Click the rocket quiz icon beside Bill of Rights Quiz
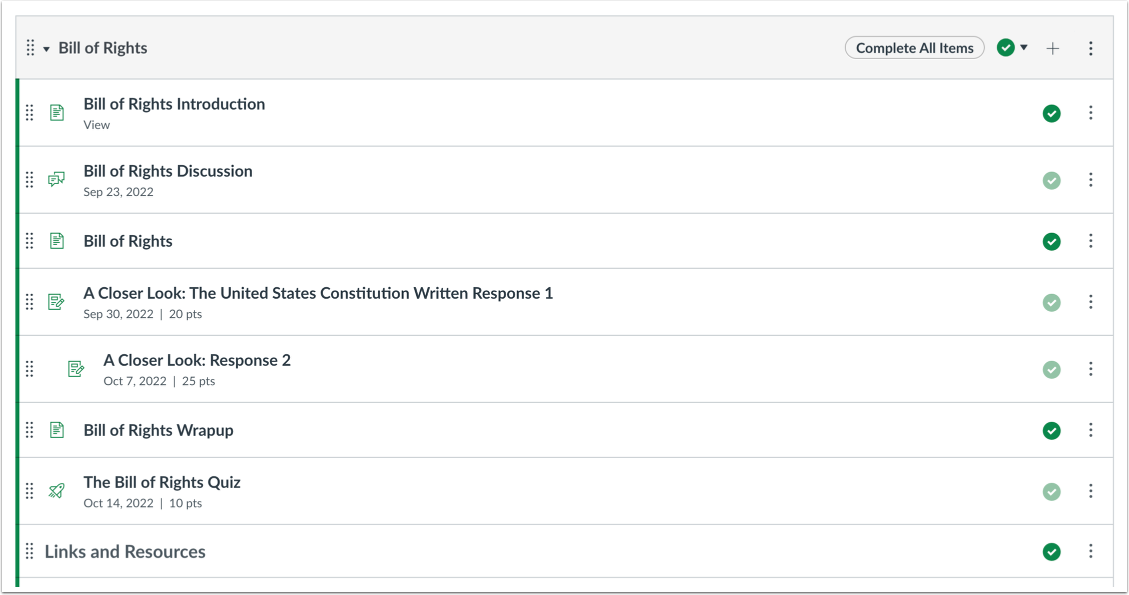Screen dimensions: 1129x595 (x=57, y=491)
